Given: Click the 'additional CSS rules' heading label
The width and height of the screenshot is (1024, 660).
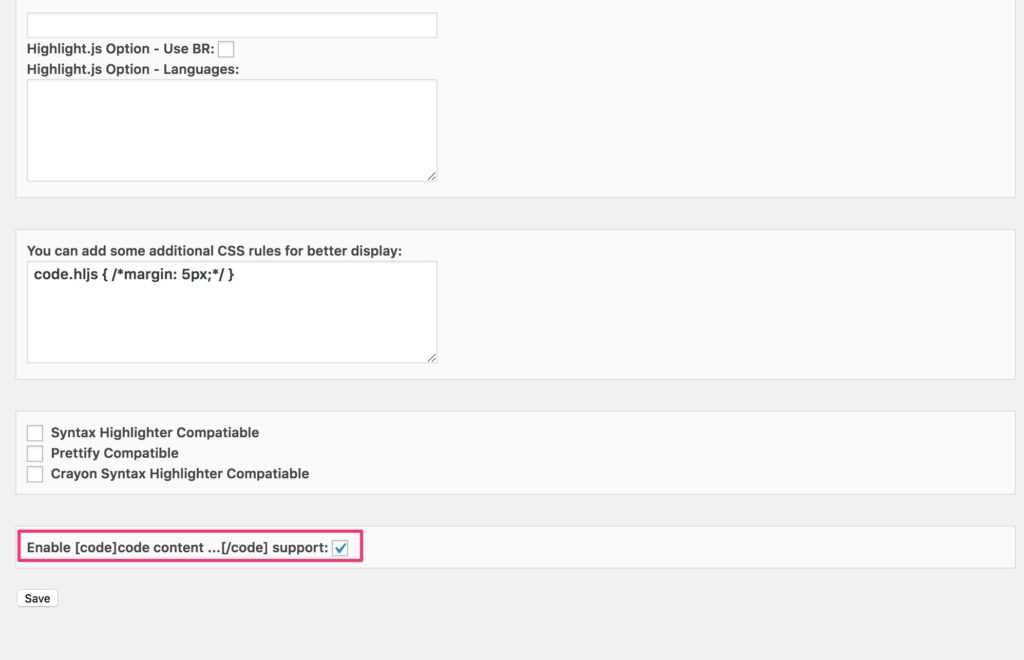Looking at the screenshot, I should pyautogui.click(x=214, y=251).
